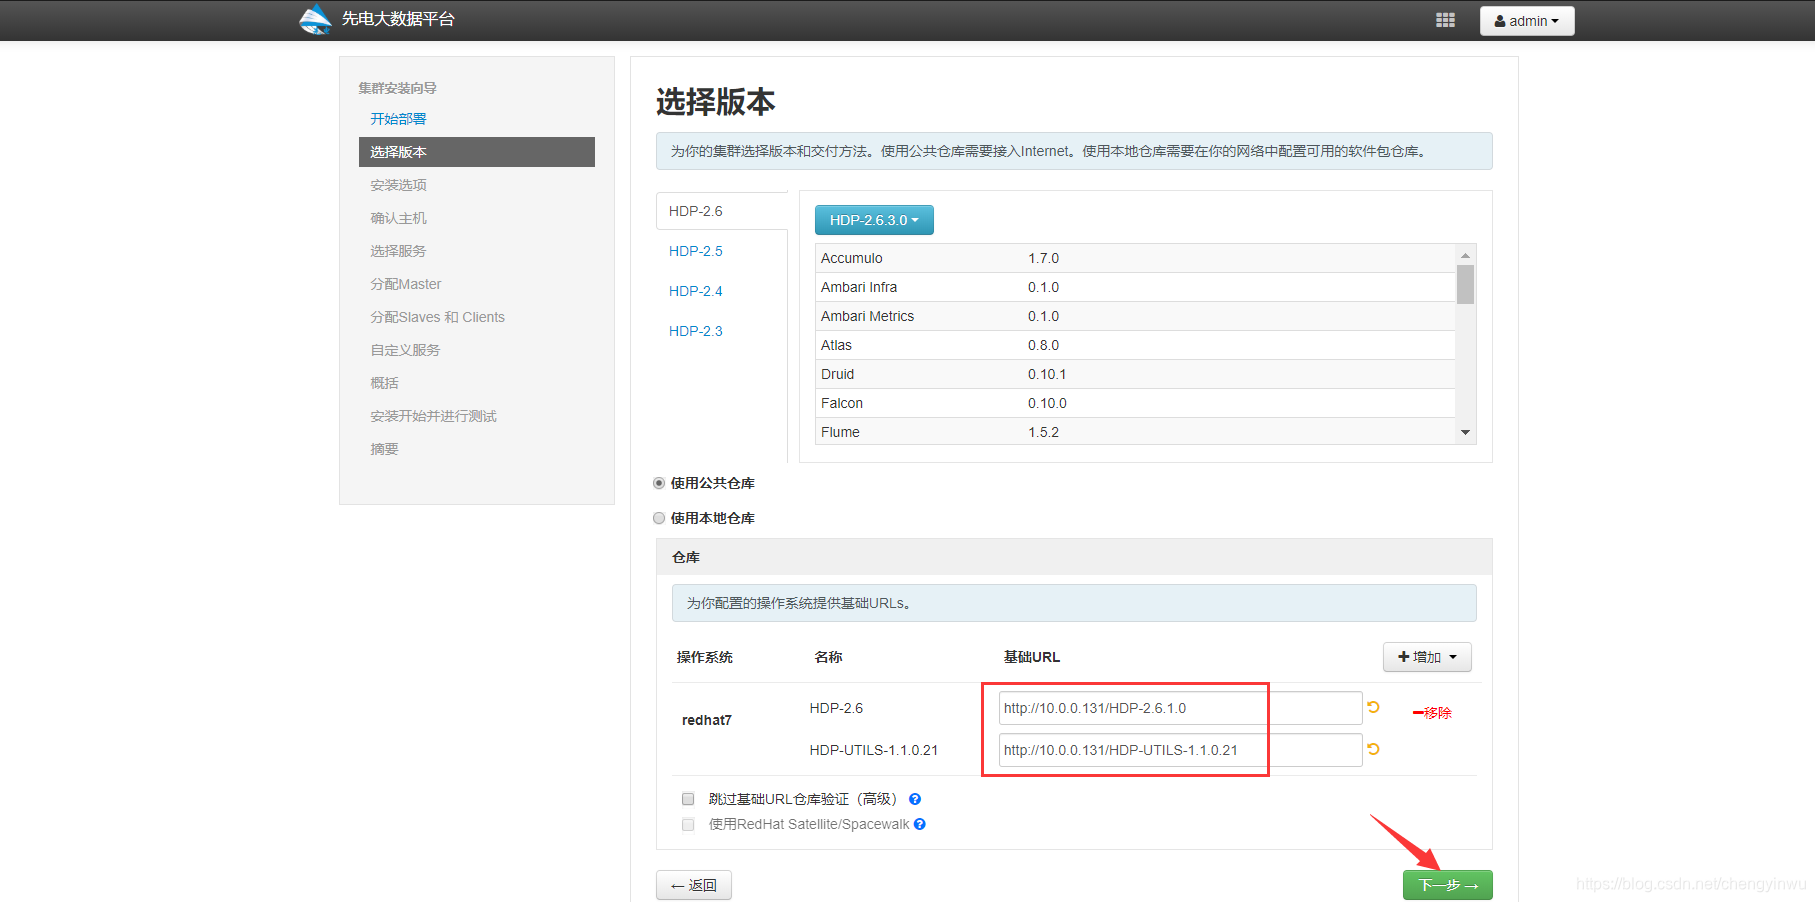Click the redhat7 operating system label
This screenshot has height=902, width=1815.
pos(707,720)
